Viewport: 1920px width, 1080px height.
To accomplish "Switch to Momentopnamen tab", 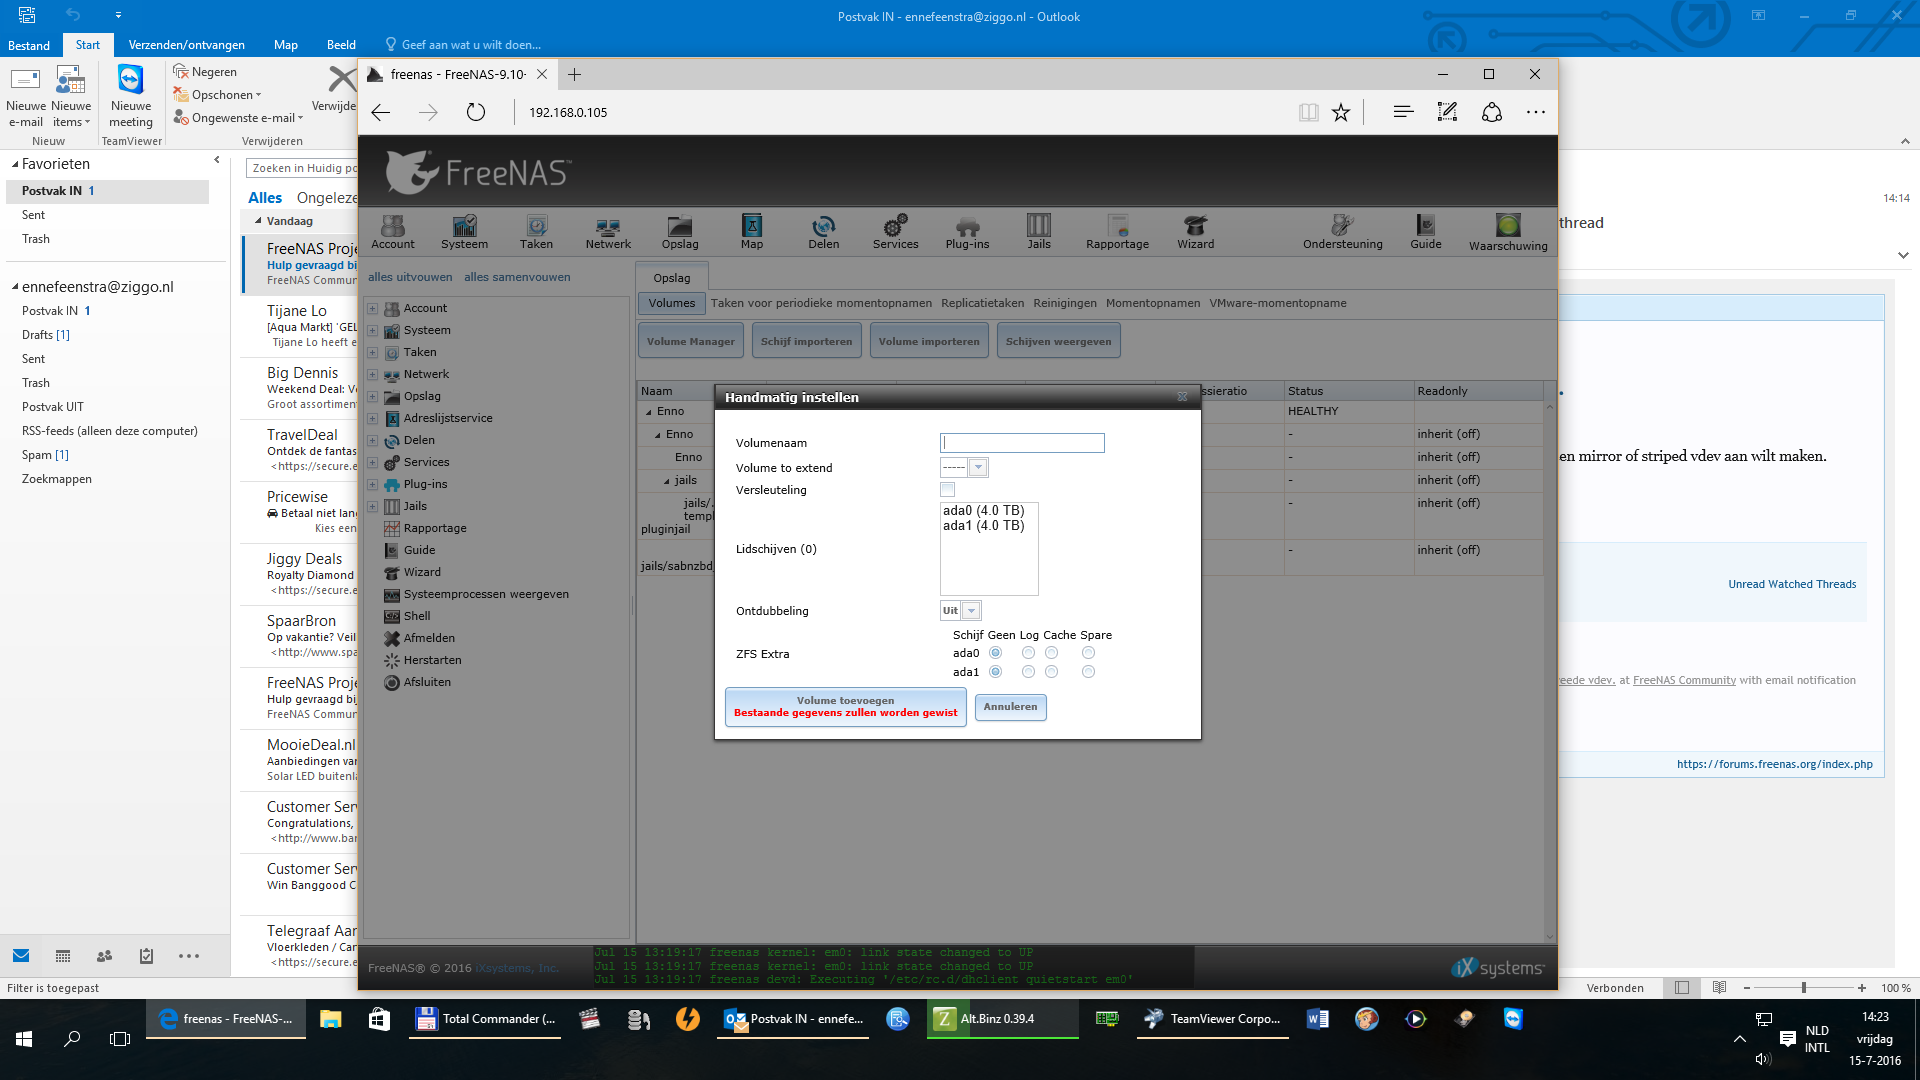I will 1152,303.
